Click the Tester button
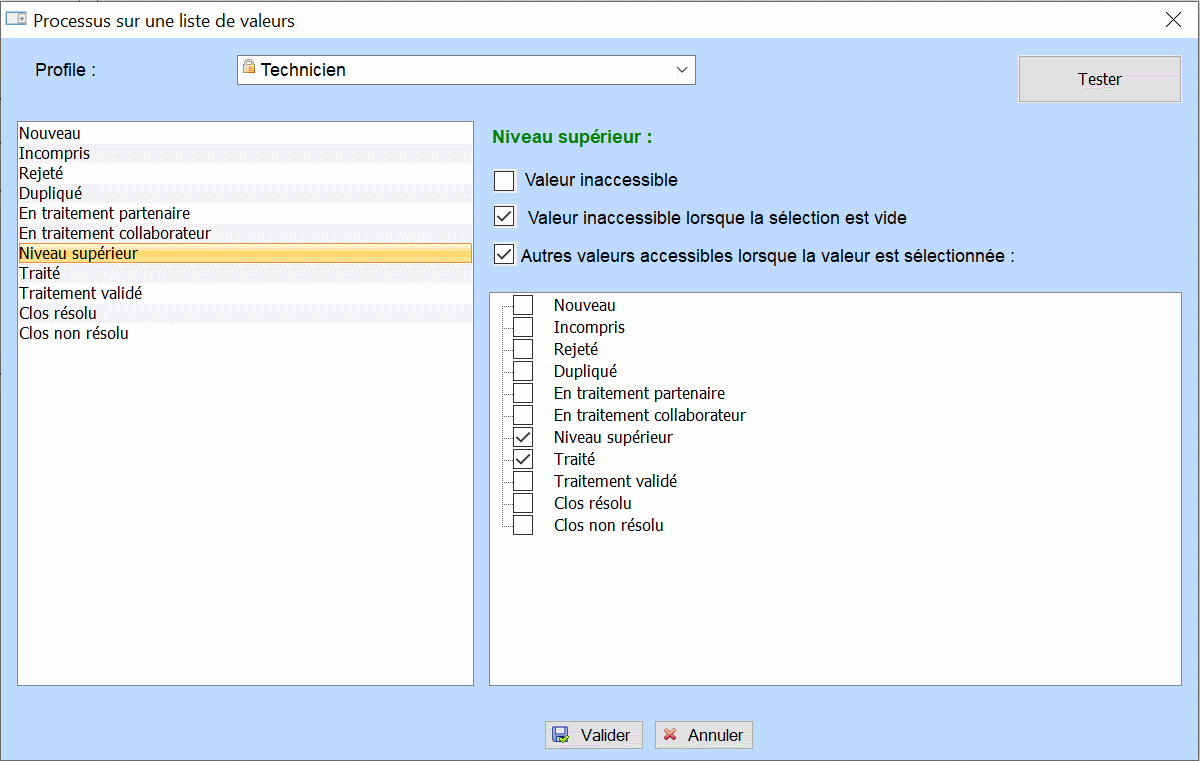Screen dimensions: 1200x761 click(1100, 79)
